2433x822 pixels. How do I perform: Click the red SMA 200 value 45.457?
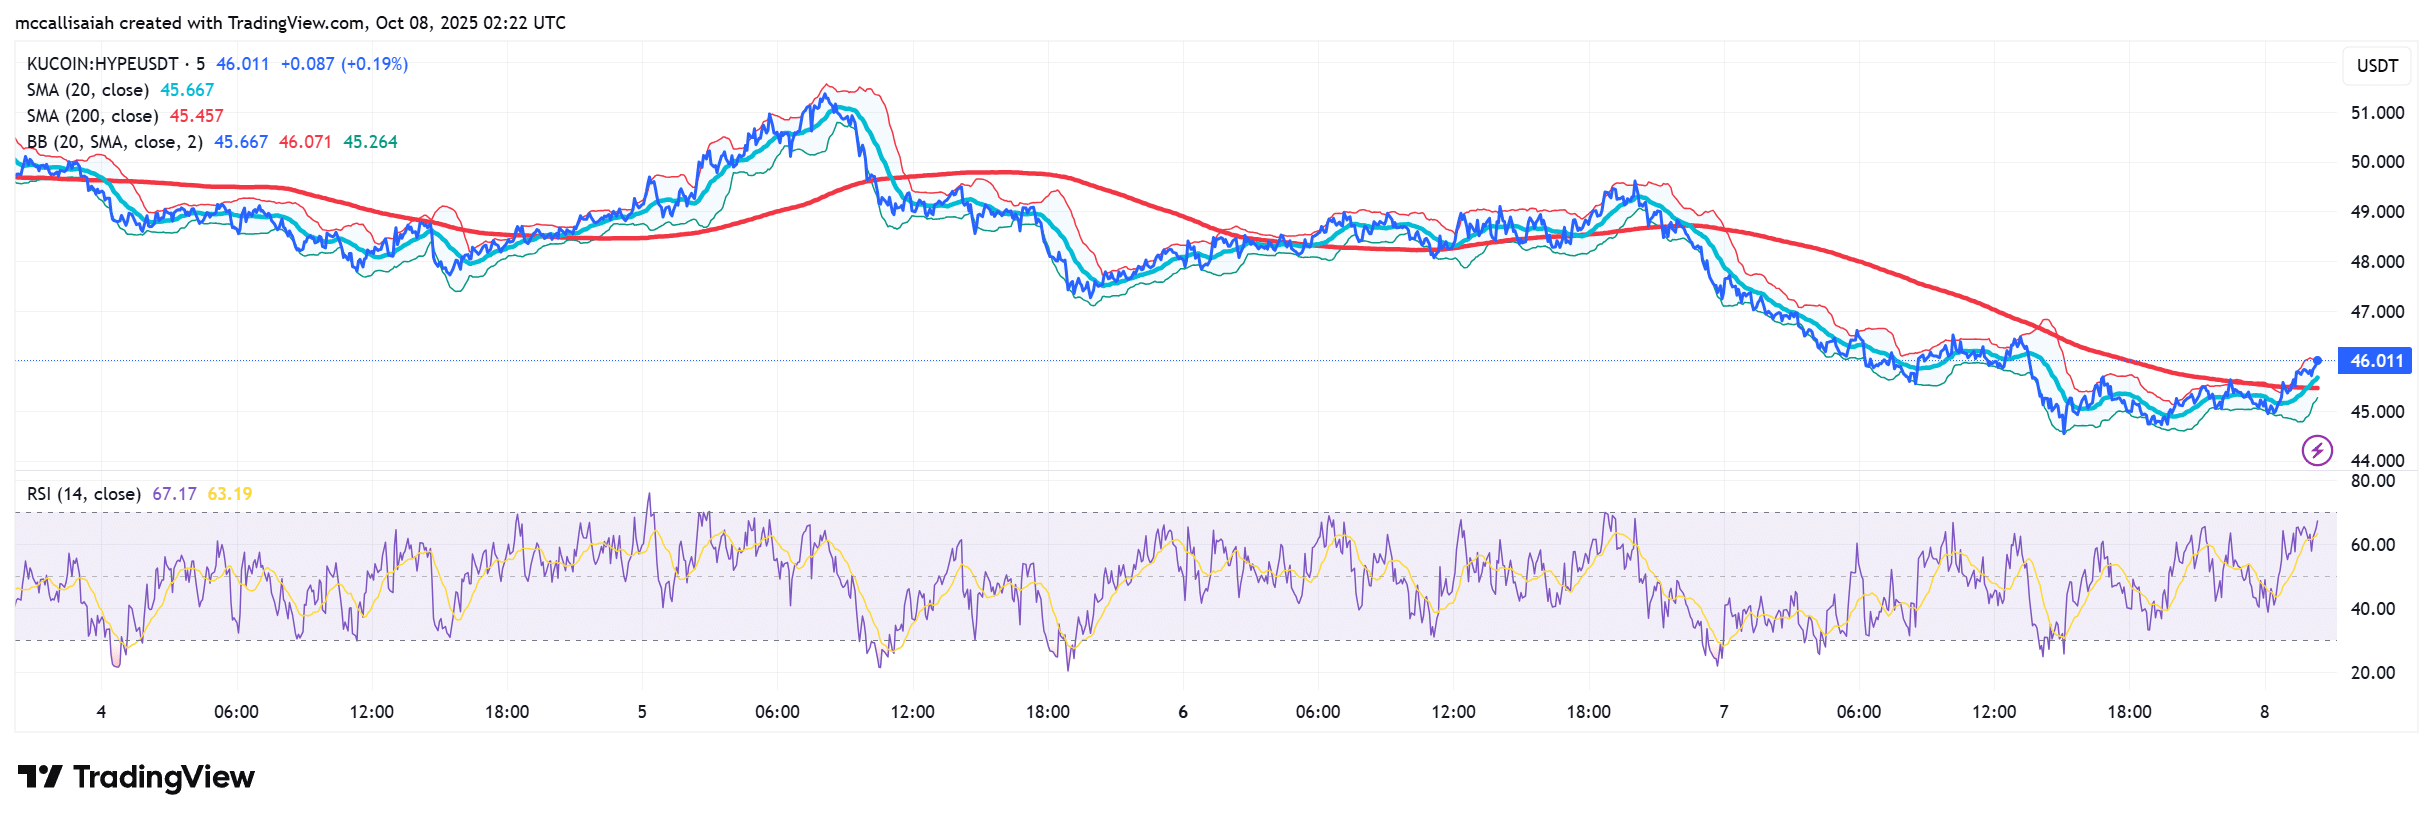click(x=197, y=116)
